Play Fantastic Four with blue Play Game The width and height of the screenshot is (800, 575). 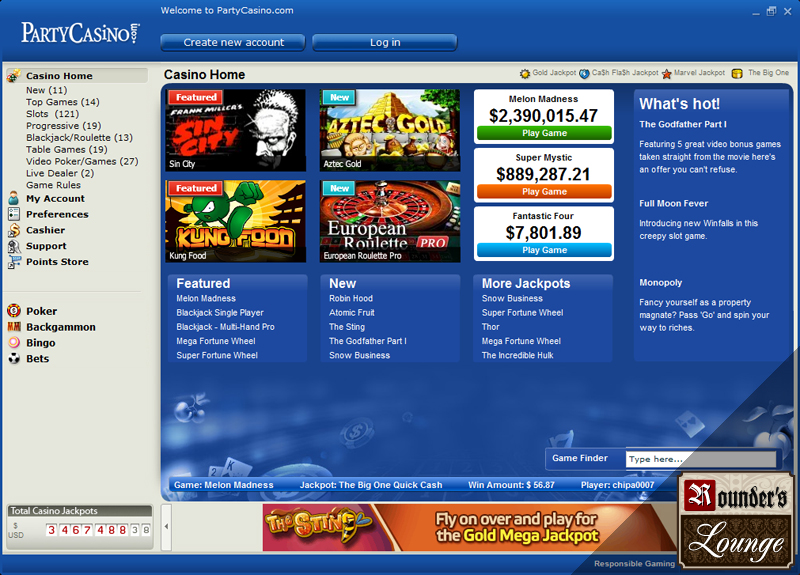coord(544,250)
